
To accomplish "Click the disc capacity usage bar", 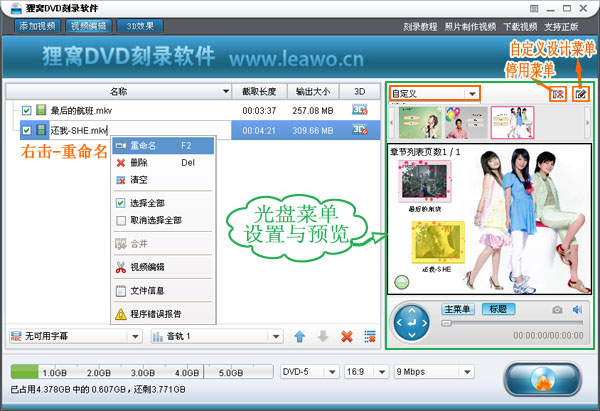I will [142, 372].
